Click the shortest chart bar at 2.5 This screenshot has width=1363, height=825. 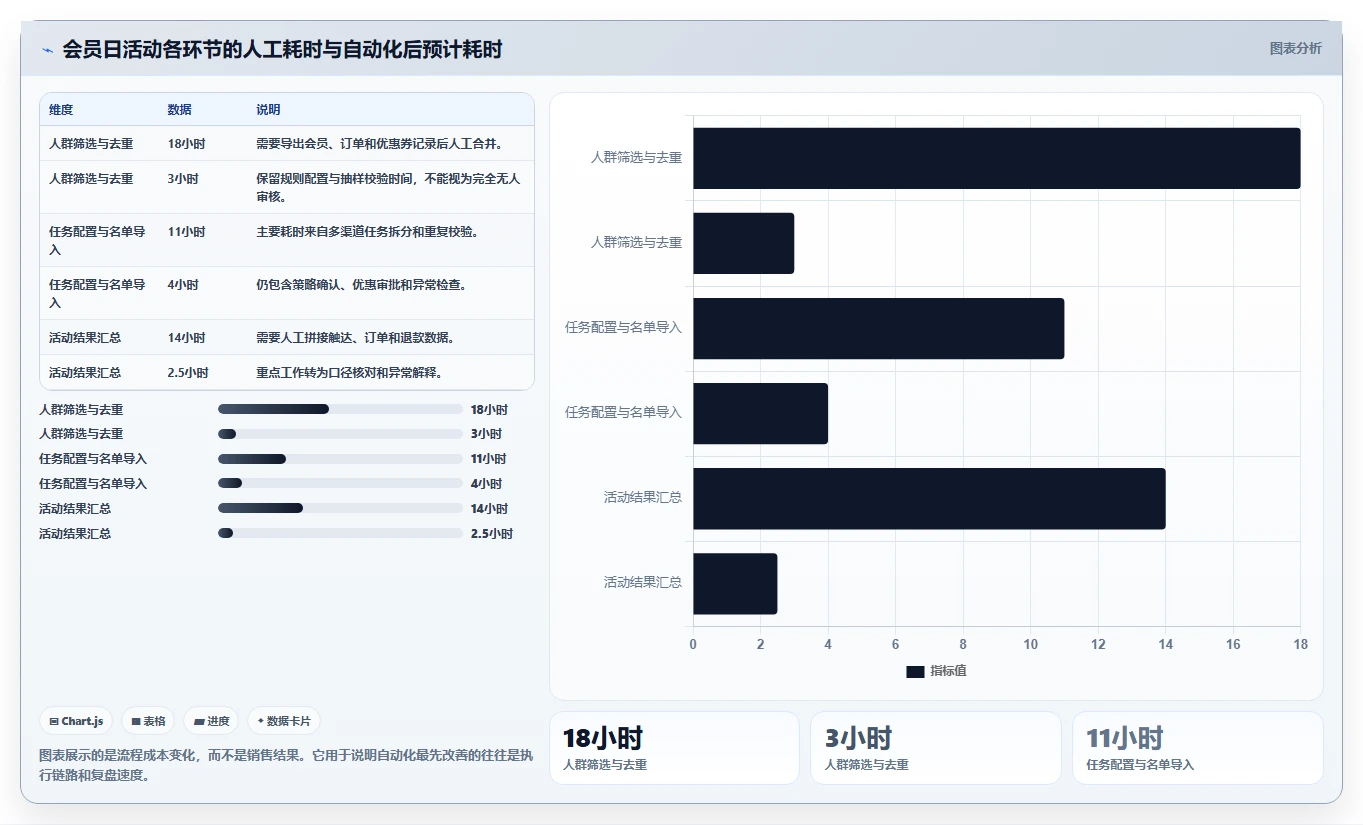pyautogui.click(x=735, y=583)
